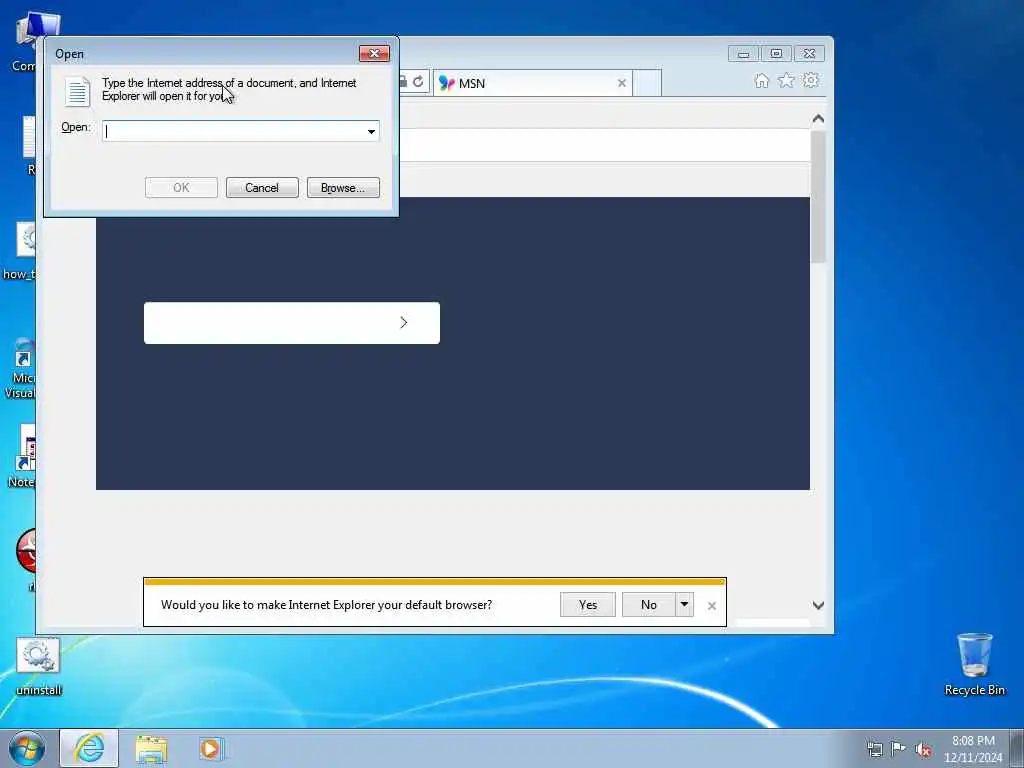Maximize the Internet Explorer window
1024x768 pixels.
tap(776, 54)
